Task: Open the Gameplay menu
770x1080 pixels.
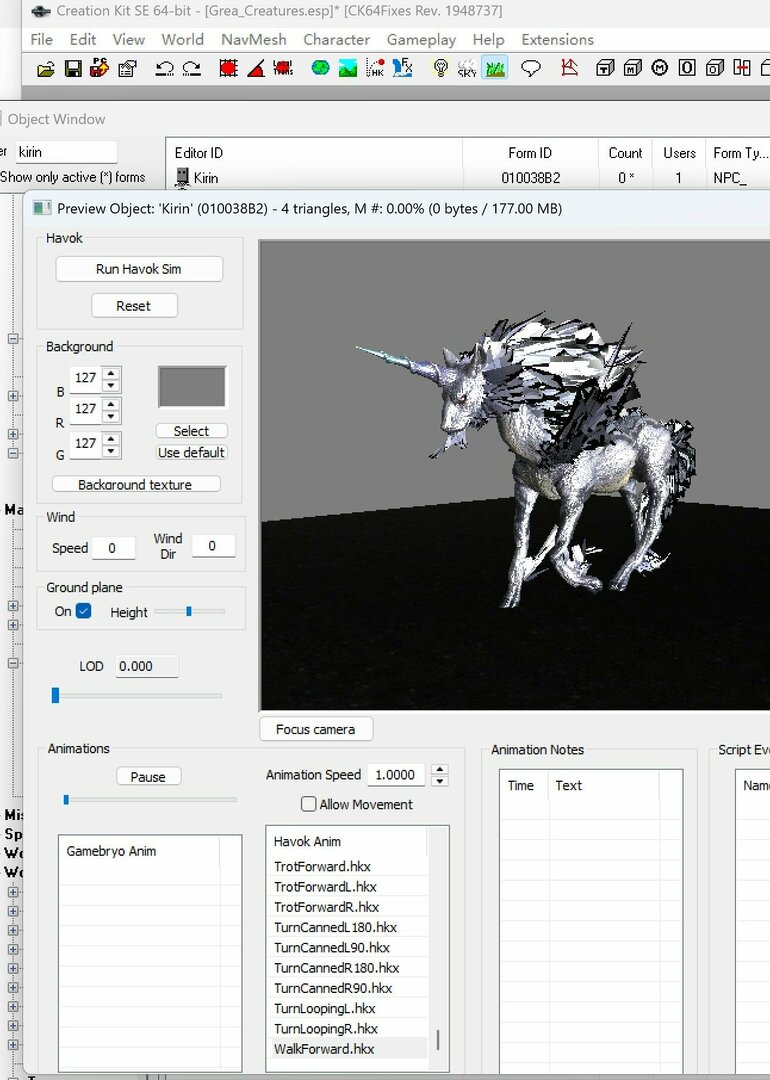Action: 422,40
